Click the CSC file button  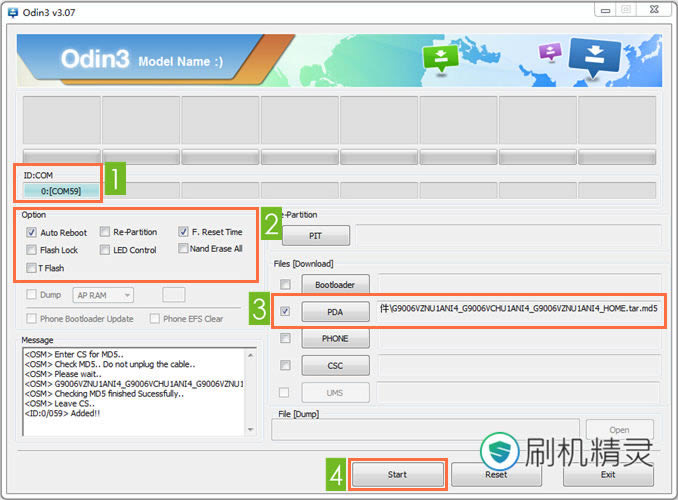(x=335, y=366)
